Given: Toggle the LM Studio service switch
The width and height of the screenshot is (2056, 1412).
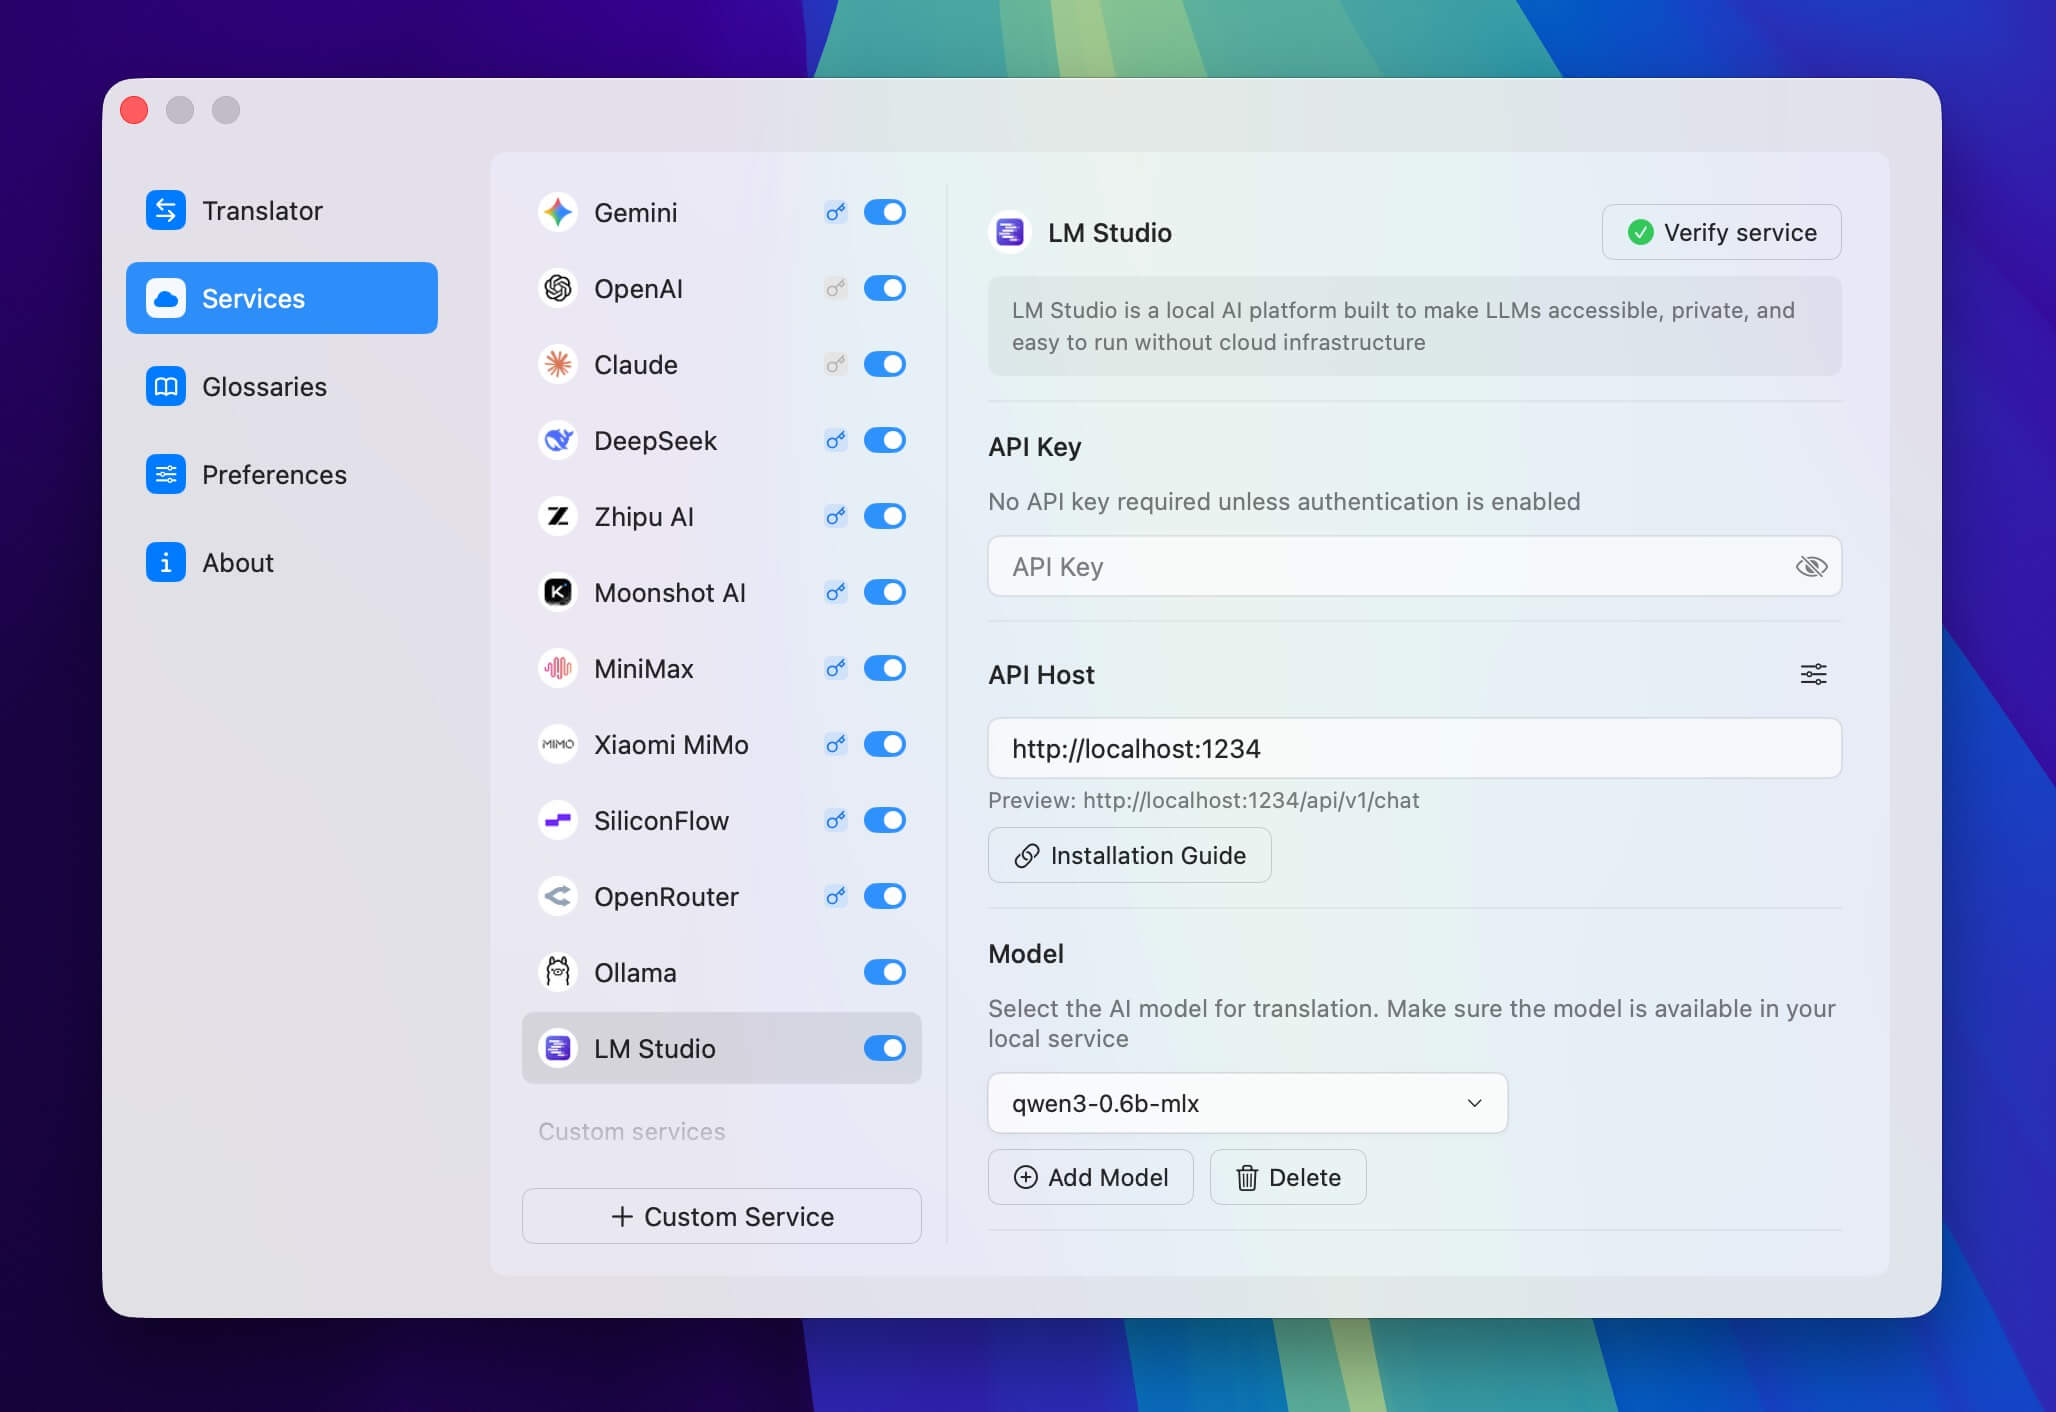Looking at the screenshot, I should tap(885, 1048).
